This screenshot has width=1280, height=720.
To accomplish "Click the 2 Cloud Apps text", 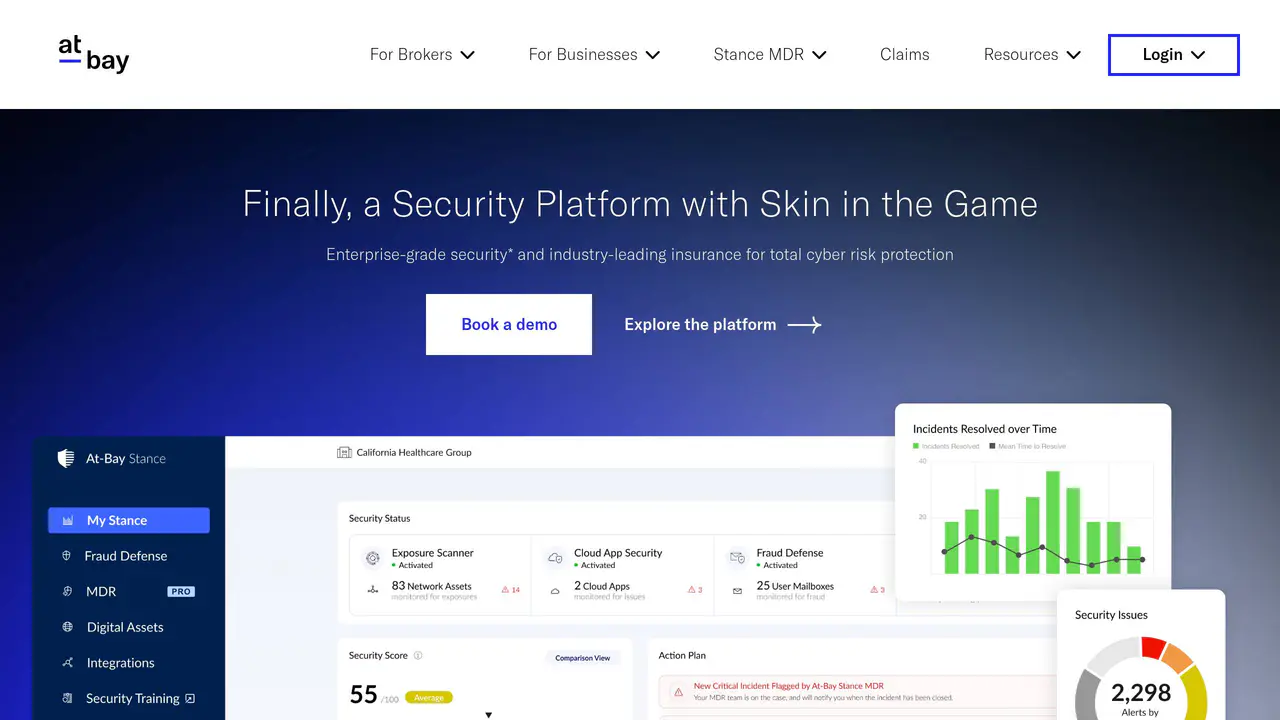I will [602, 586].
